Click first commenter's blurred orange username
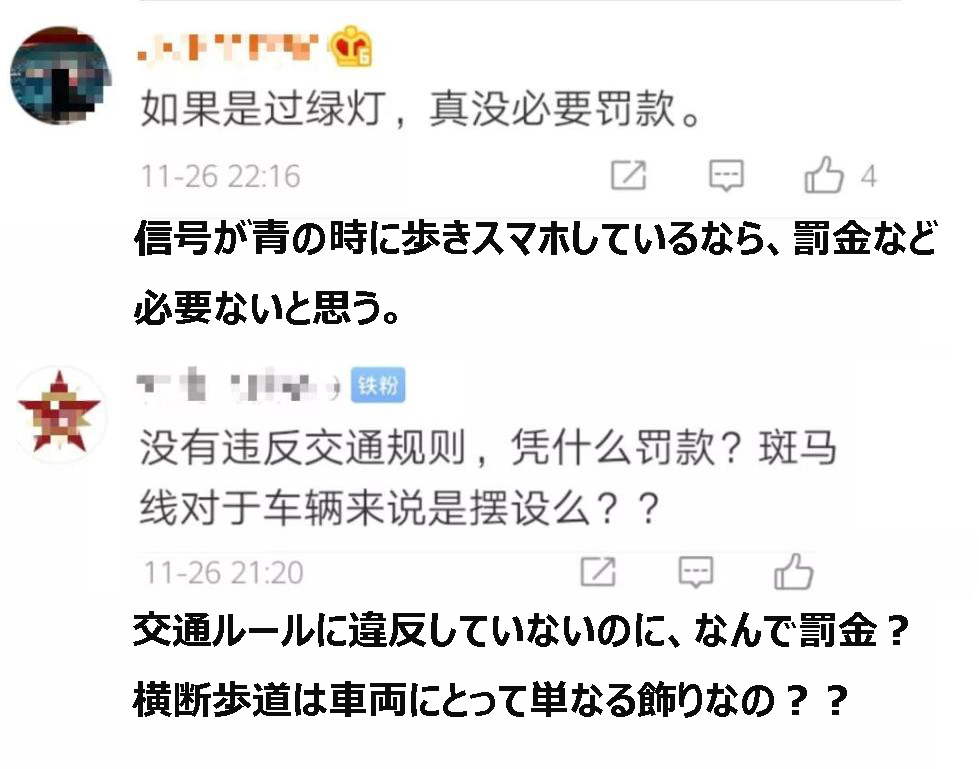This screenshot has width=979, height=769. click(x=228, y=47)
